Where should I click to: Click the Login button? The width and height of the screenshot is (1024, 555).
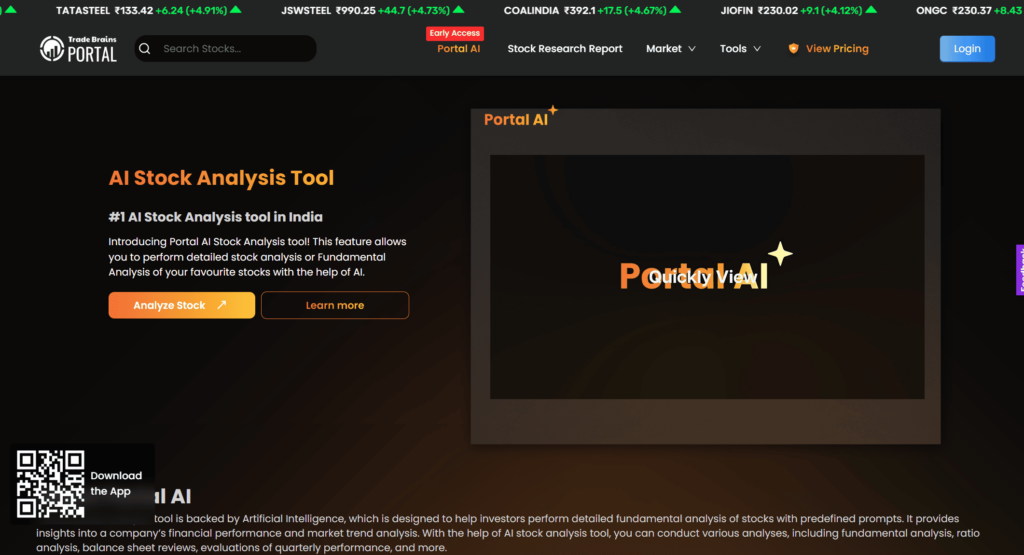[x=967, y=48]
